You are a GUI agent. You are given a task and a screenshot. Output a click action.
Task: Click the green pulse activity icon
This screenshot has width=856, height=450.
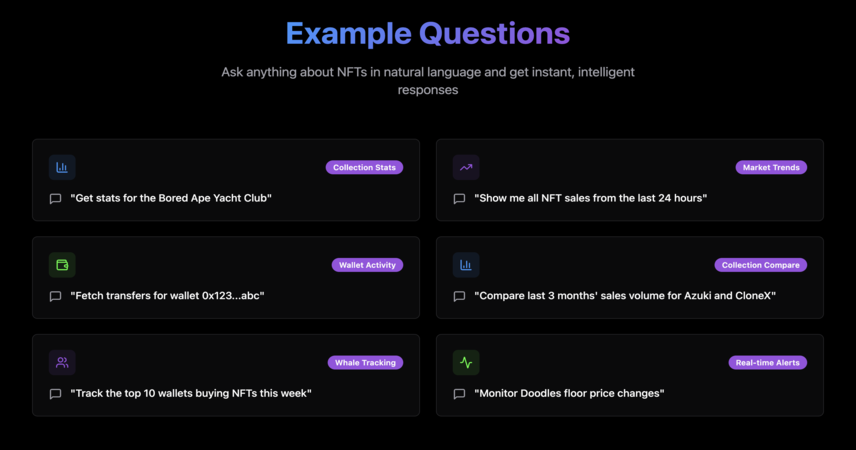tap(466, 362)
